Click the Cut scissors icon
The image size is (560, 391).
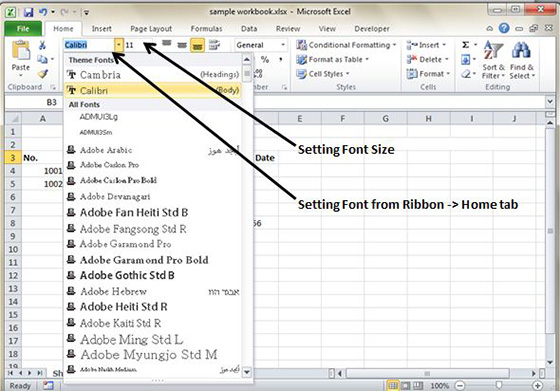pos(42,45)
